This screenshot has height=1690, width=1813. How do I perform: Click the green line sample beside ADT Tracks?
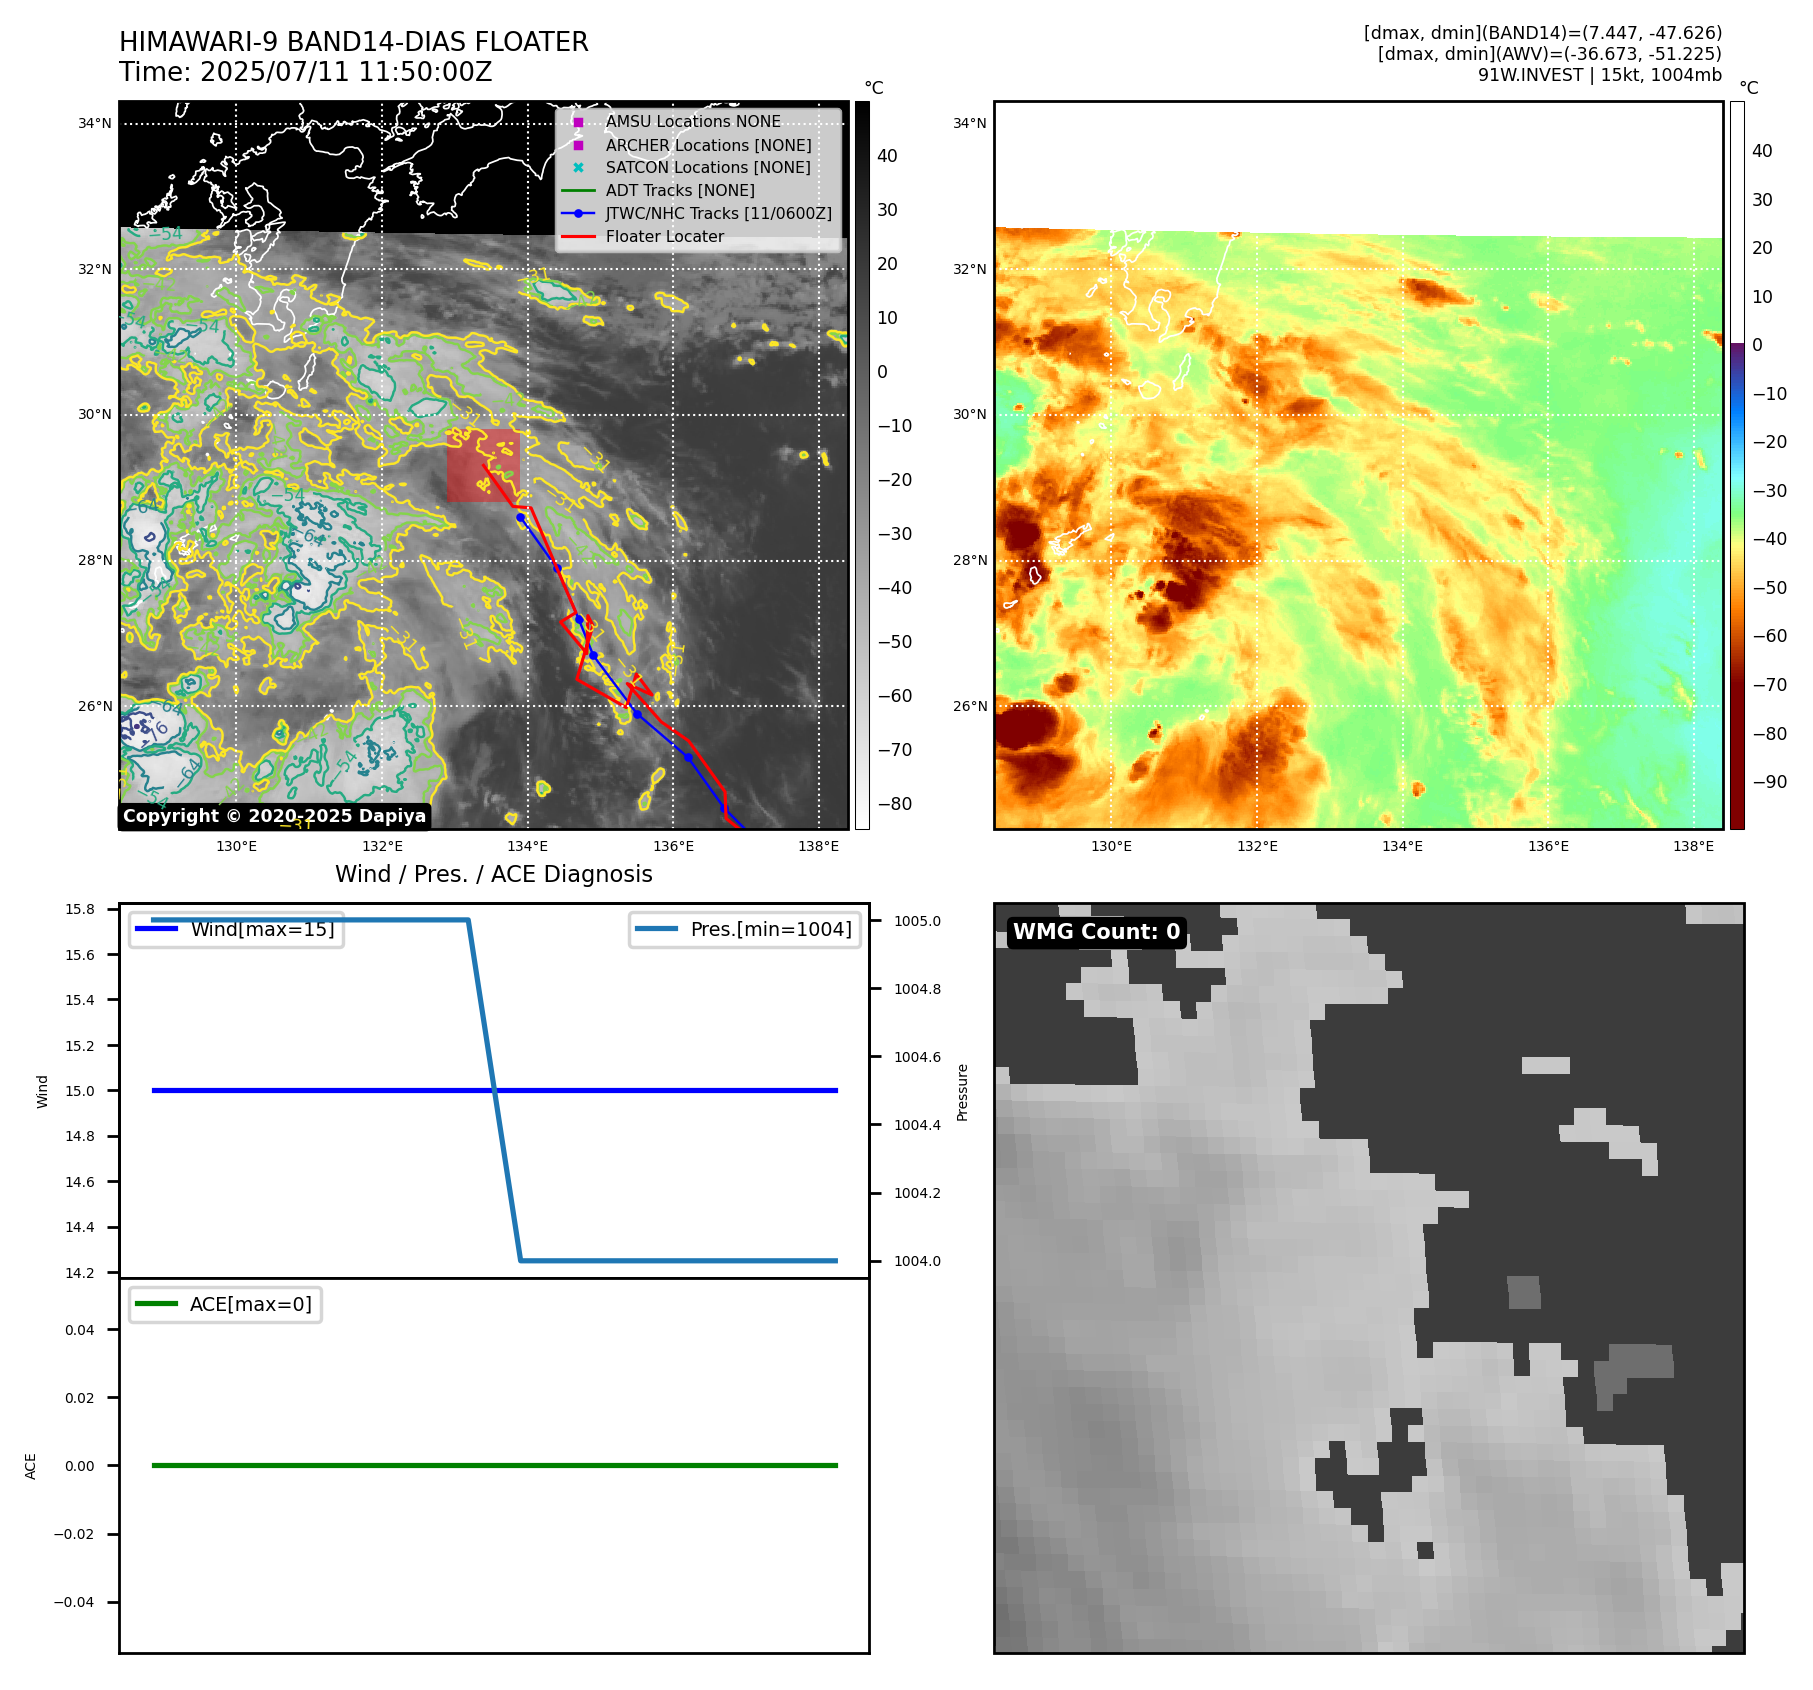[578, 191]
